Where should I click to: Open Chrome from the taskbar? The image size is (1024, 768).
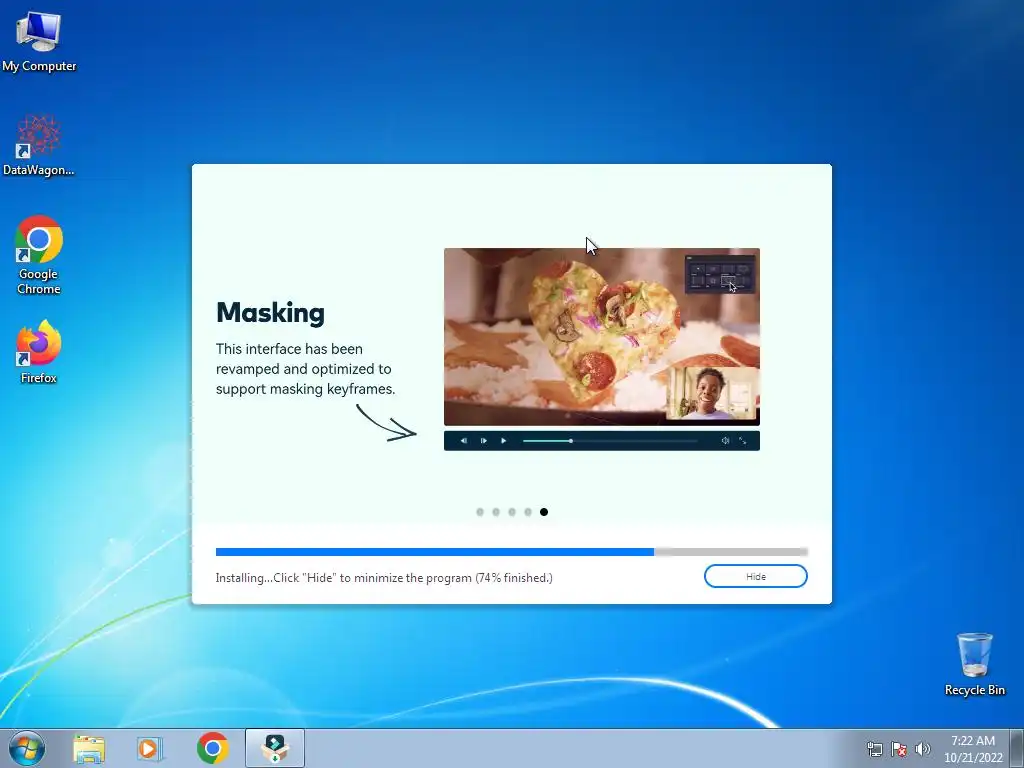[x=212, y=748]
